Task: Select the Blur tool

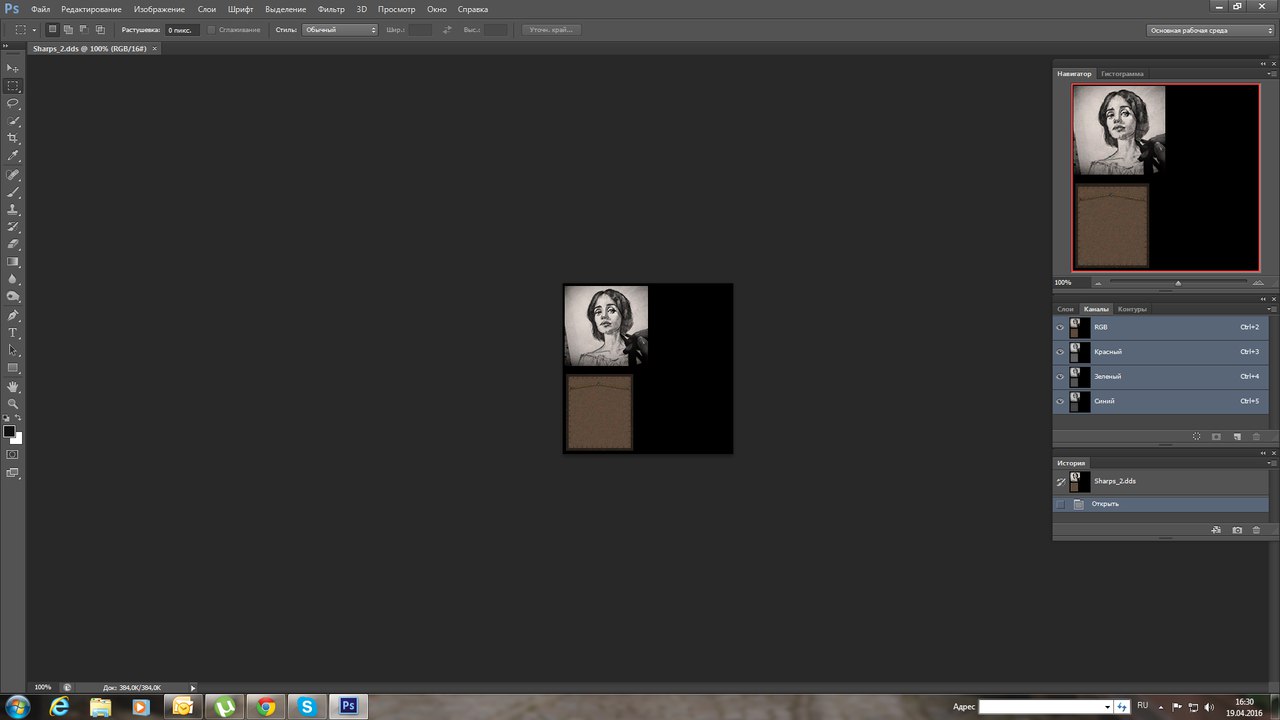Action: click(14, 279)
